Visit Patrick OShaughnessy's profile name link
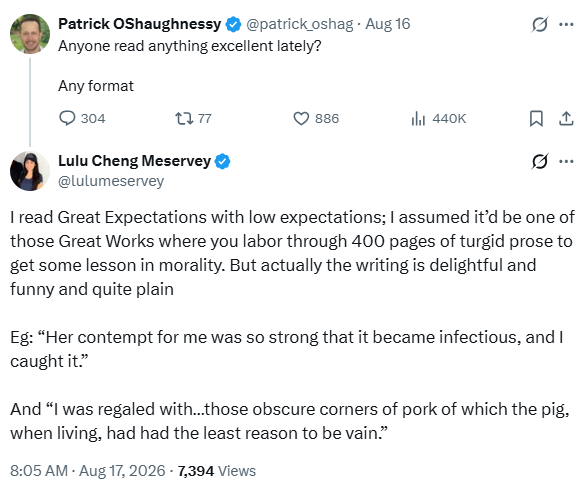 (x=140, y=24)
